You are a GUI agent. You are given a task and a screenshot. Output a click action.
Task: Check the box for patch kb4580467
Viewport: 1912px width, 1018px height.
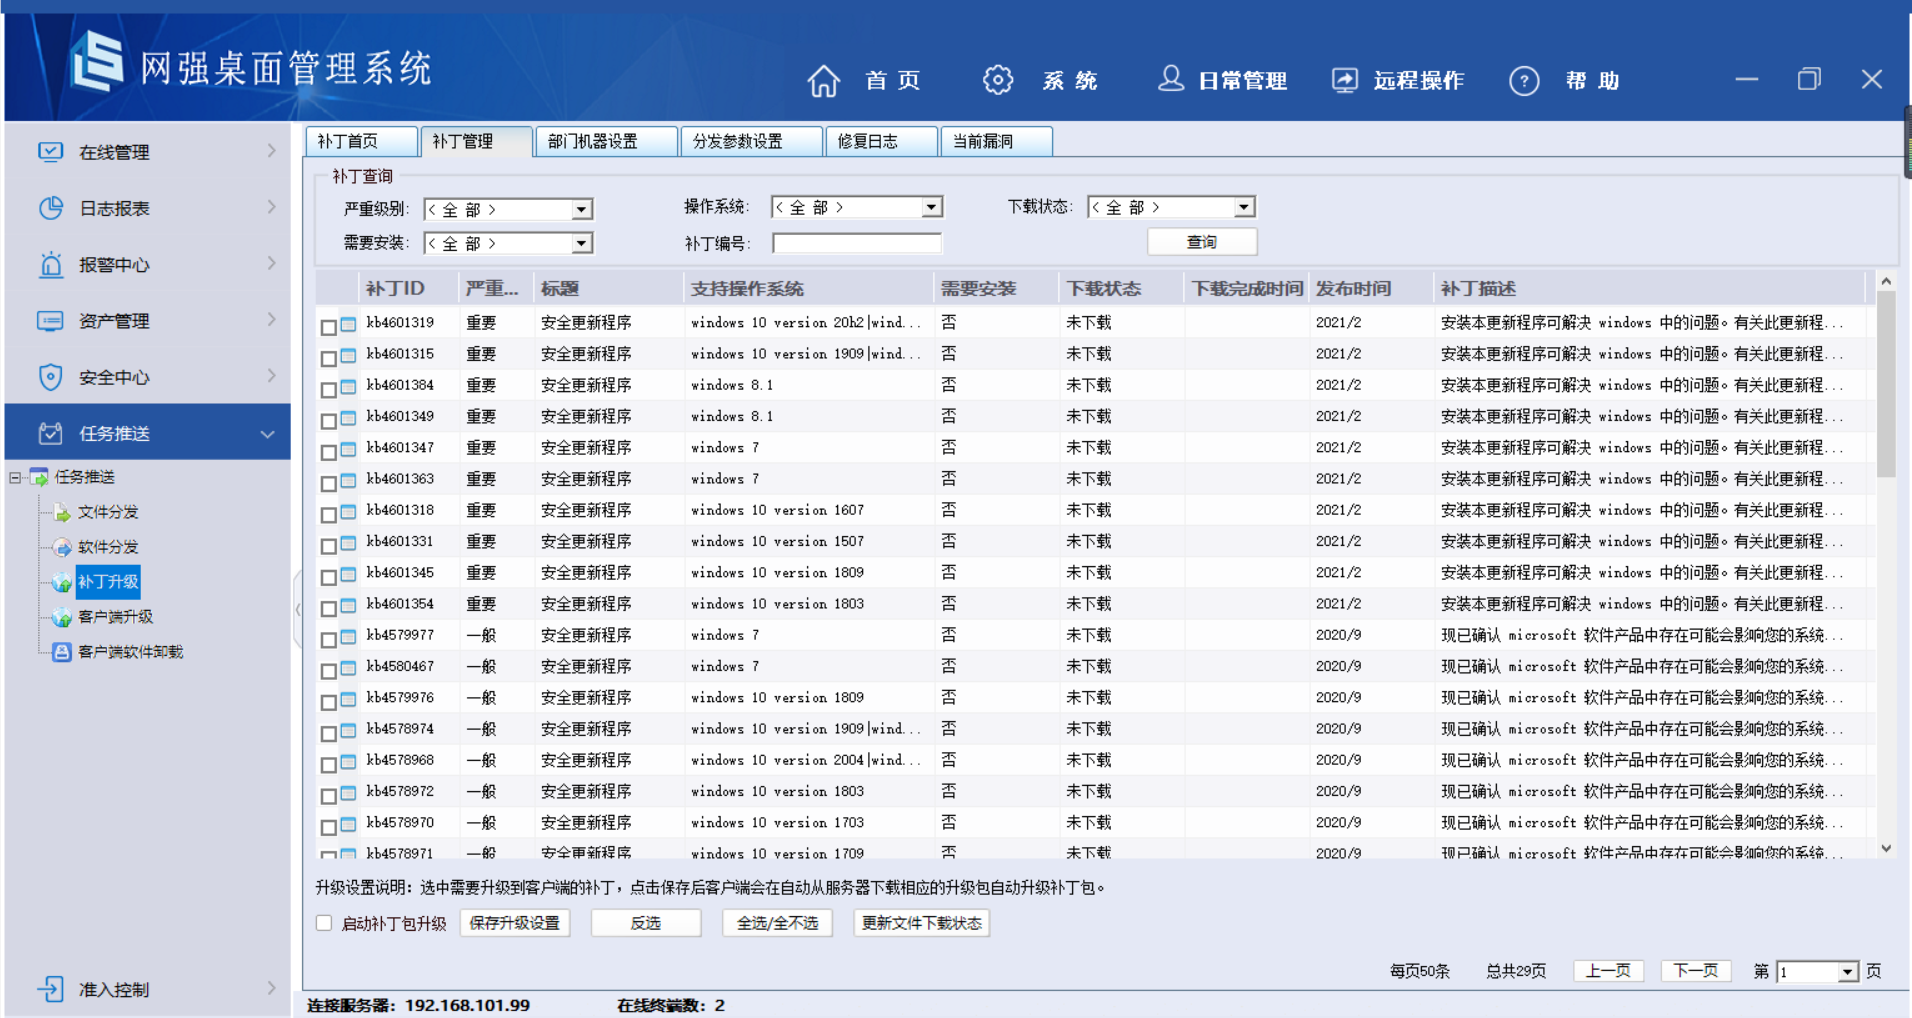pyautogui.click(x=328, y=671)
